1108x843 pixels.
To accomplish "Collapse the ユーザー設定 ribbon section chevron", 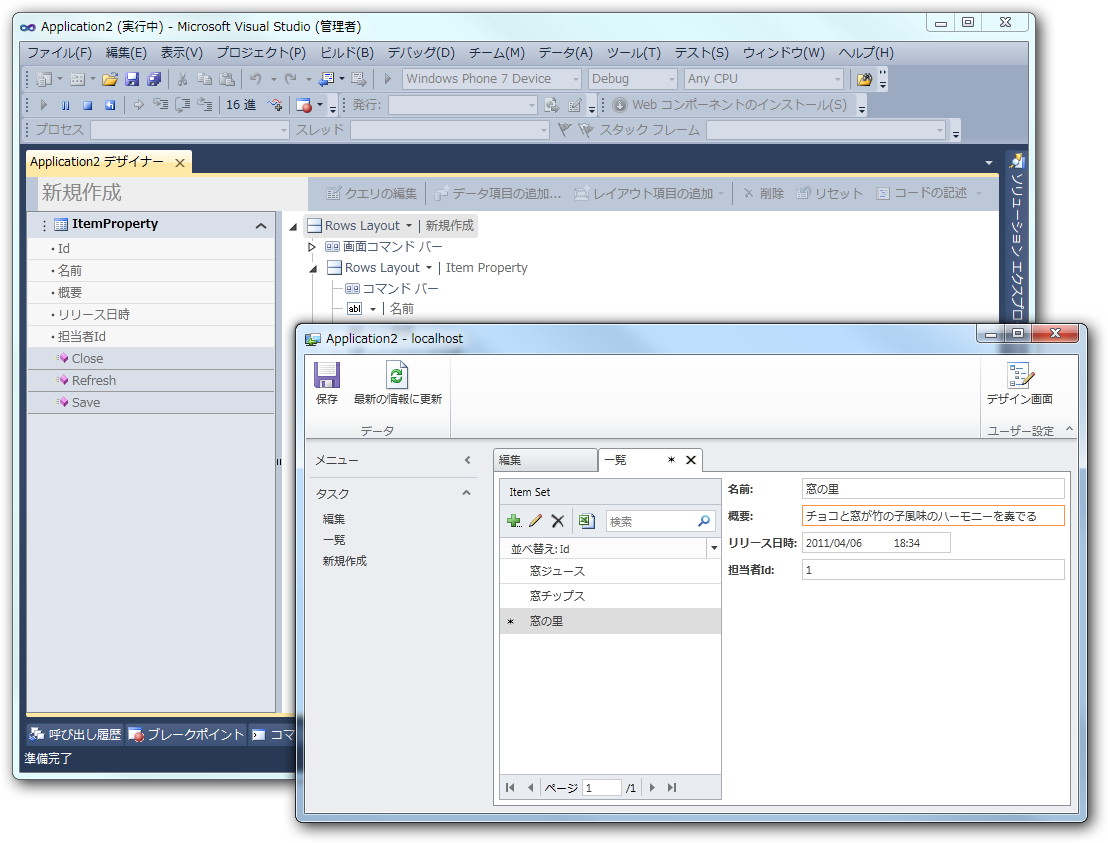I will point(1069,430).
